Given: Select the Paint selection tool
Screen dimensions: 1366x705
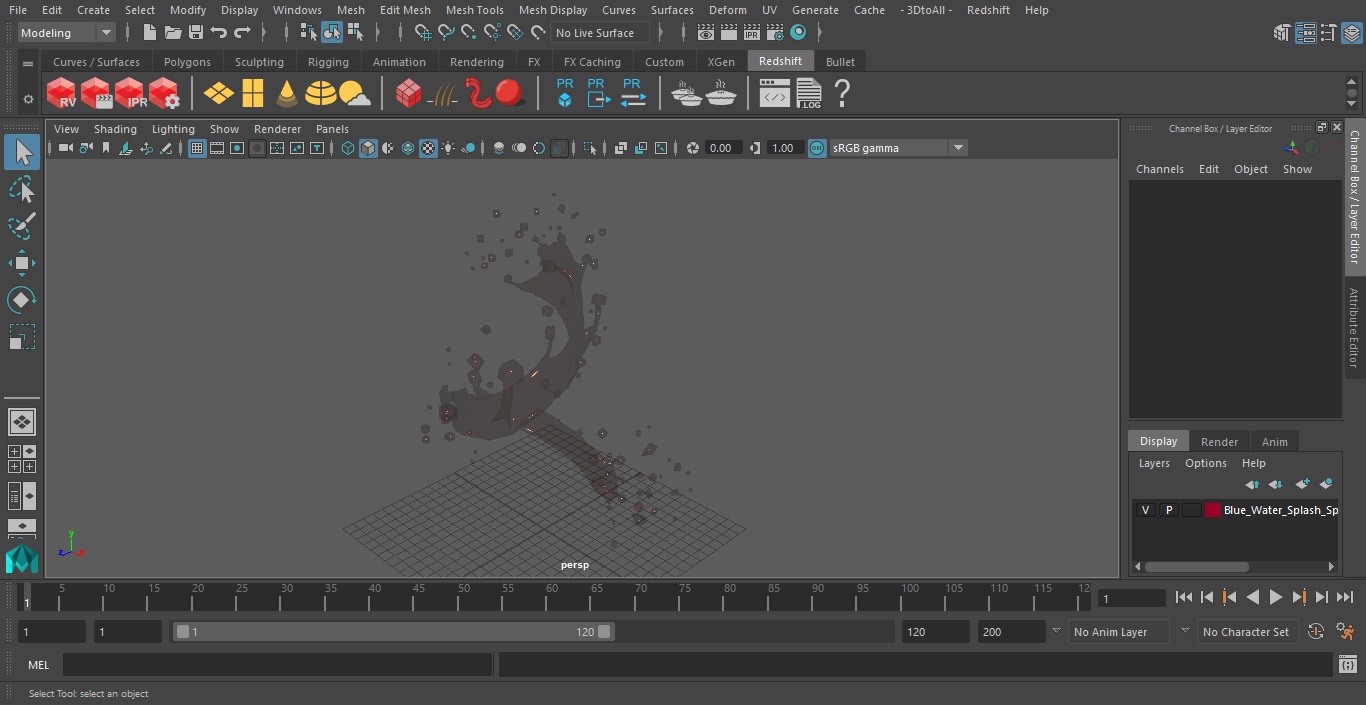Looking at the screenshot, I should point(21,227).
